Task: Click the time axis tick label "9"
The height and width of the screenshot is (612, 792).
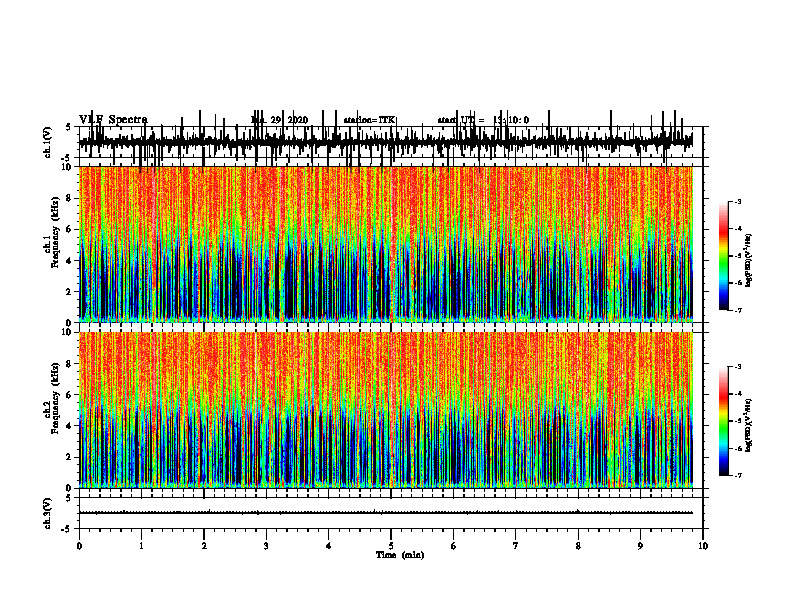Action: coord(640,546)
